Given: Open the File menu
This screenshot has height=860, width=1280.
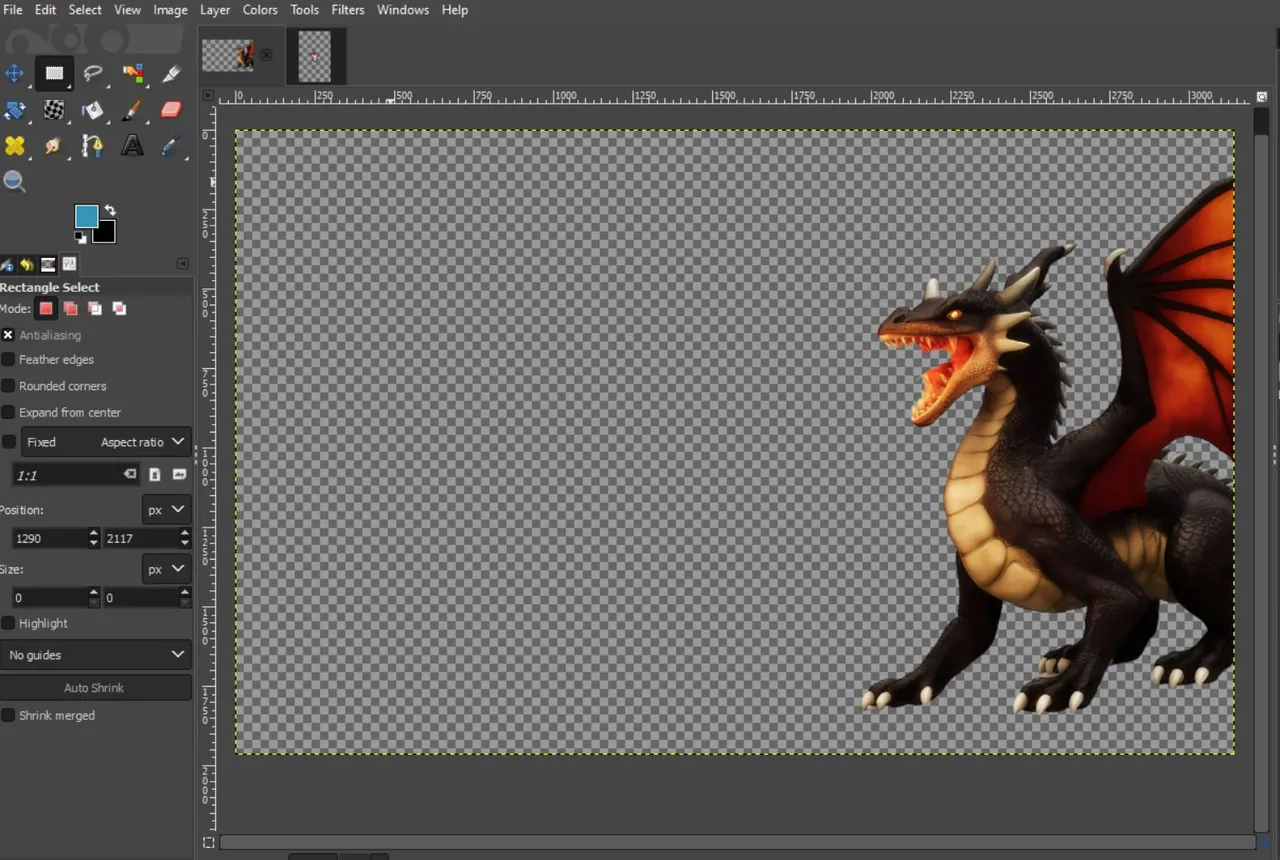Looking at the screenshot, I should pos(13,10).
